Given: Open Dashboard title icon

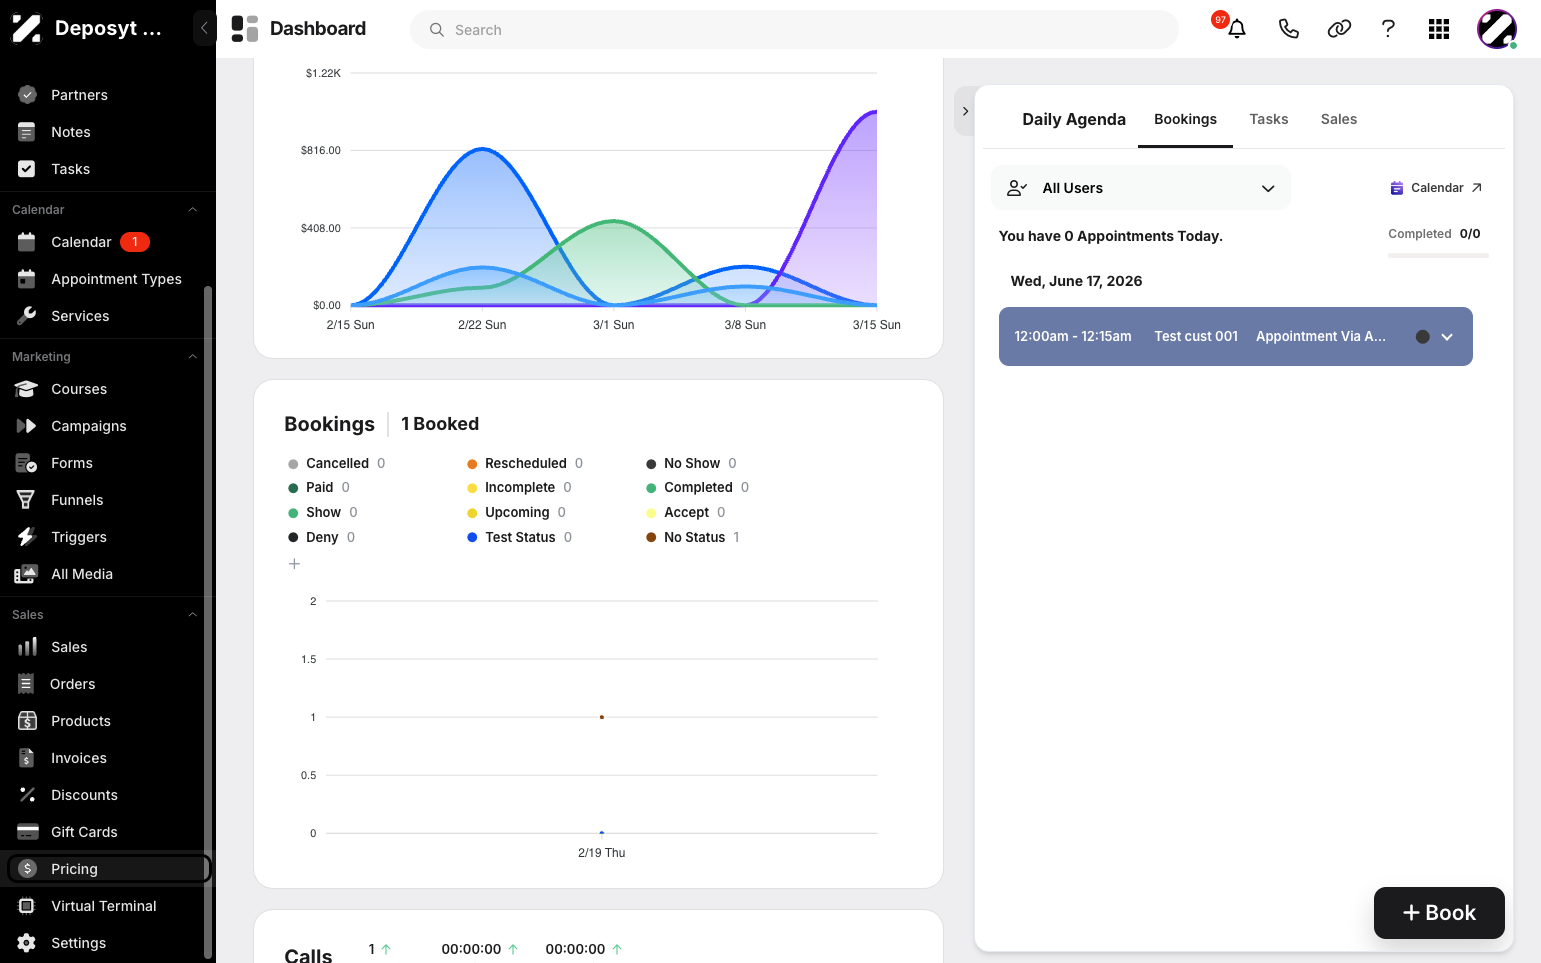Looking at the screenshot, I should pyautogui.click(x=245, y=29).
